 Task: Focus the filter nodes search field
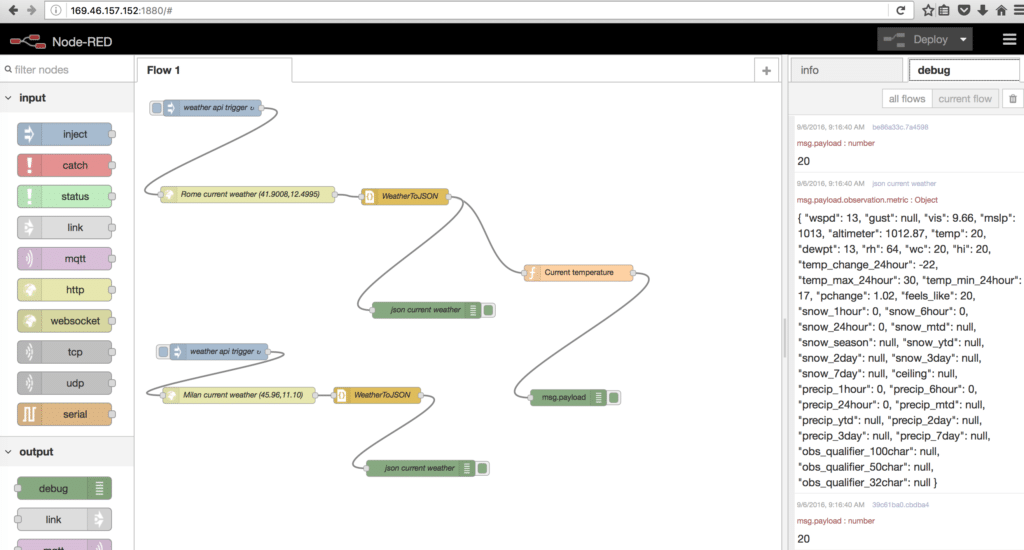(67, 70)
